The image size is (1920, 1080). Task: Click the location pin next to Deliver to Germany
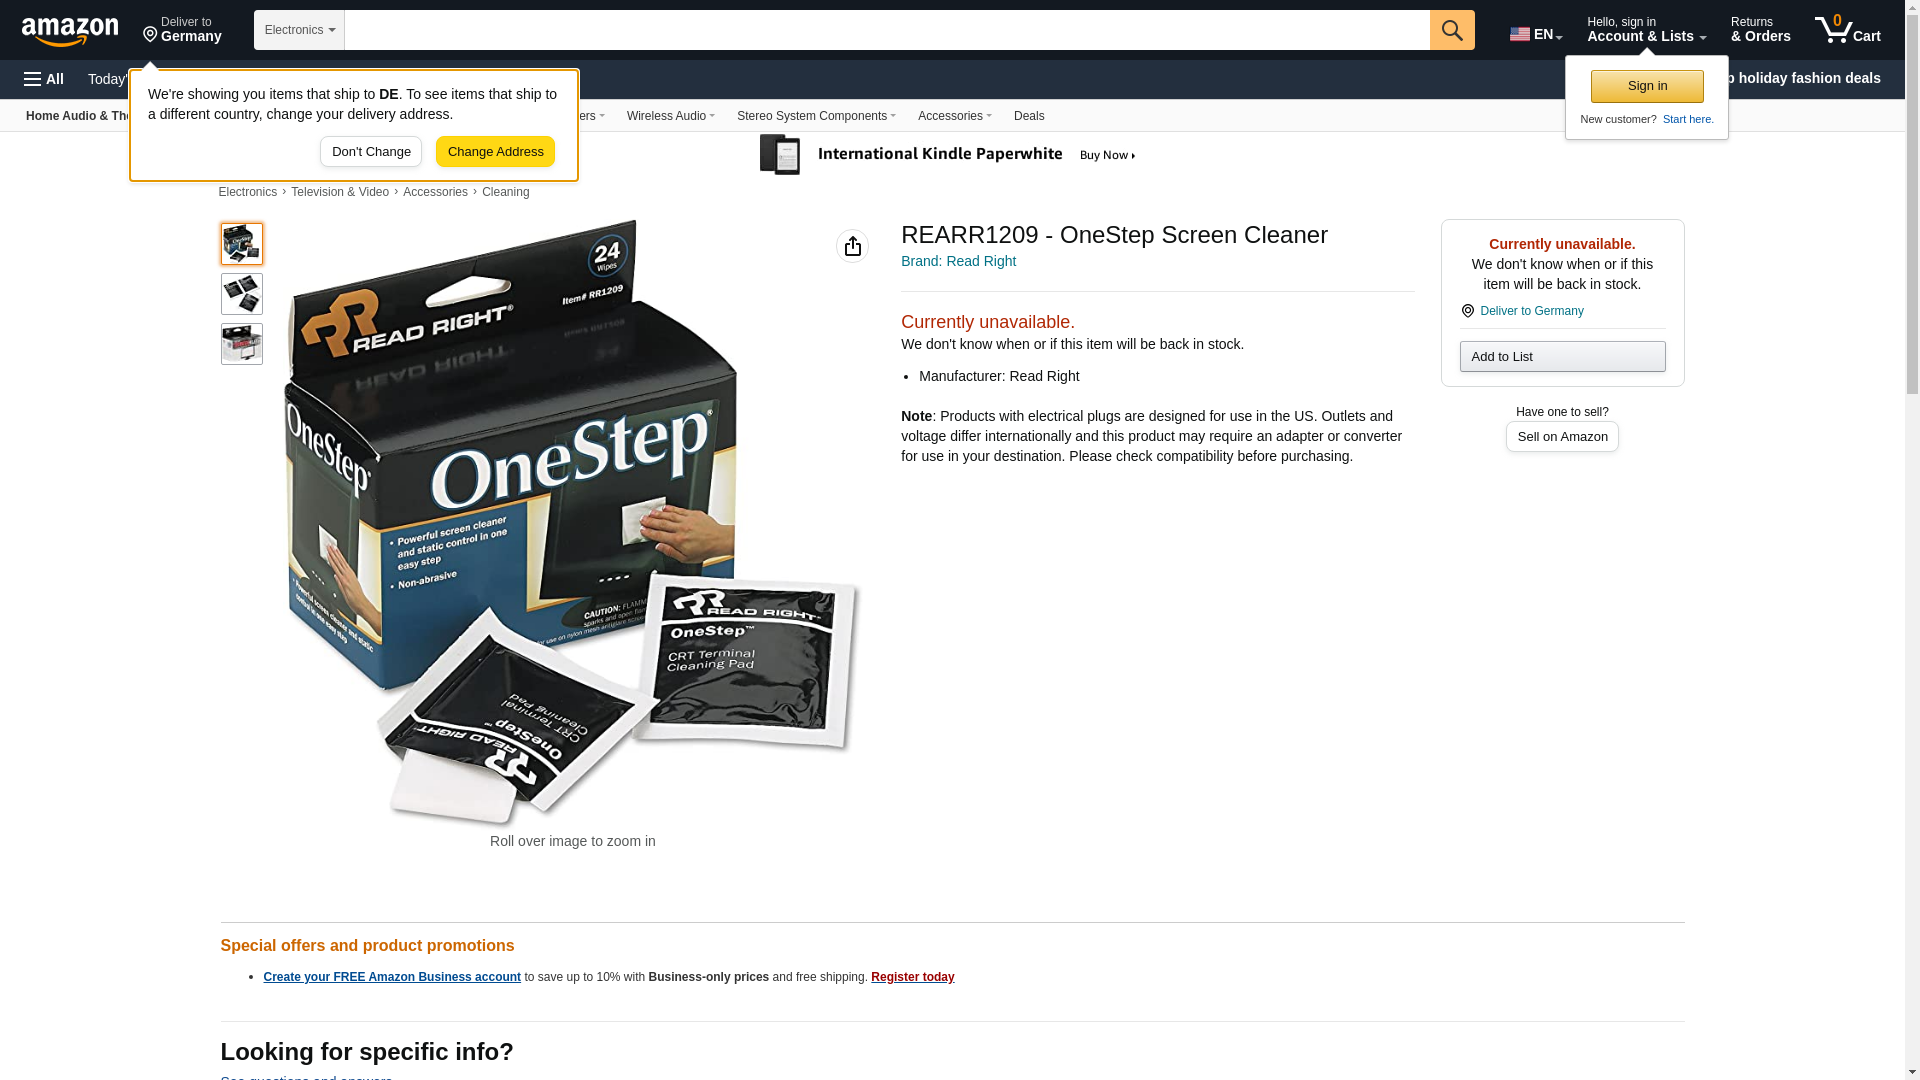click(1467, 311)
